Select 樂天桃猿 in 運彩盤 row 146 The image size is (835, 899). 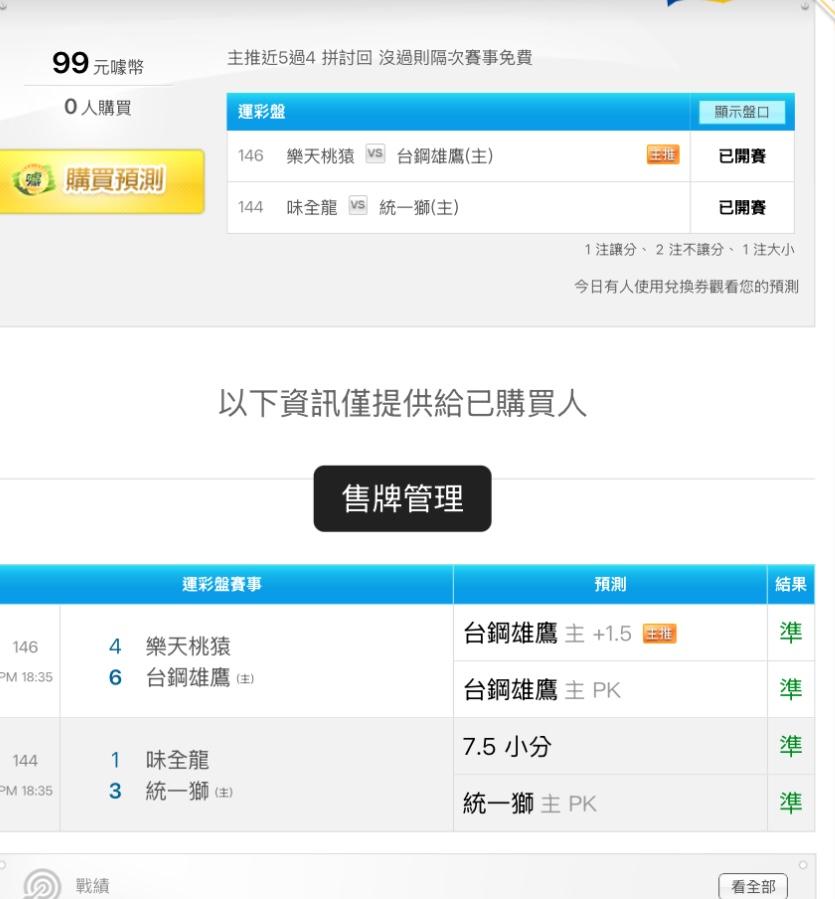tap(321, 156)
